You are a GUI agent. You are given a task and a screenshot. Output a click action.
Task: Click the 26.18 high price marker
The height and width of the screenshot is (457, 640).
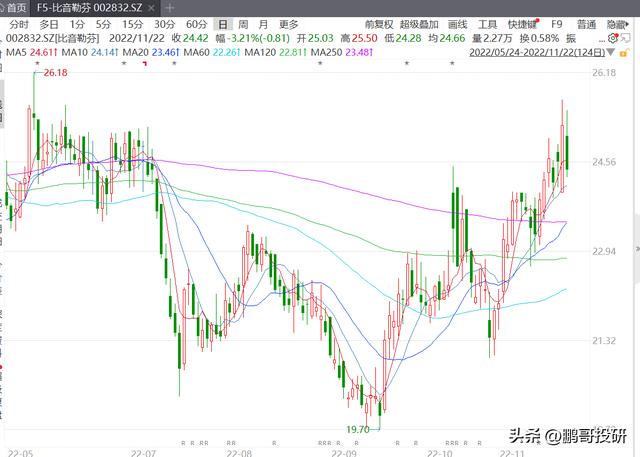click(x=54, y=73)
